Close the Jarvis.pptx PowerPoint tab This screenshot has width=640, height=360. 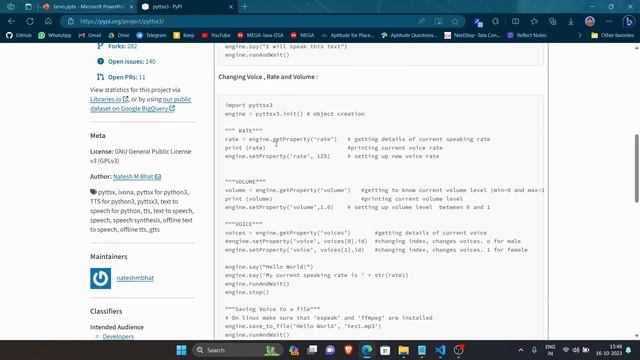coord(131,7)
